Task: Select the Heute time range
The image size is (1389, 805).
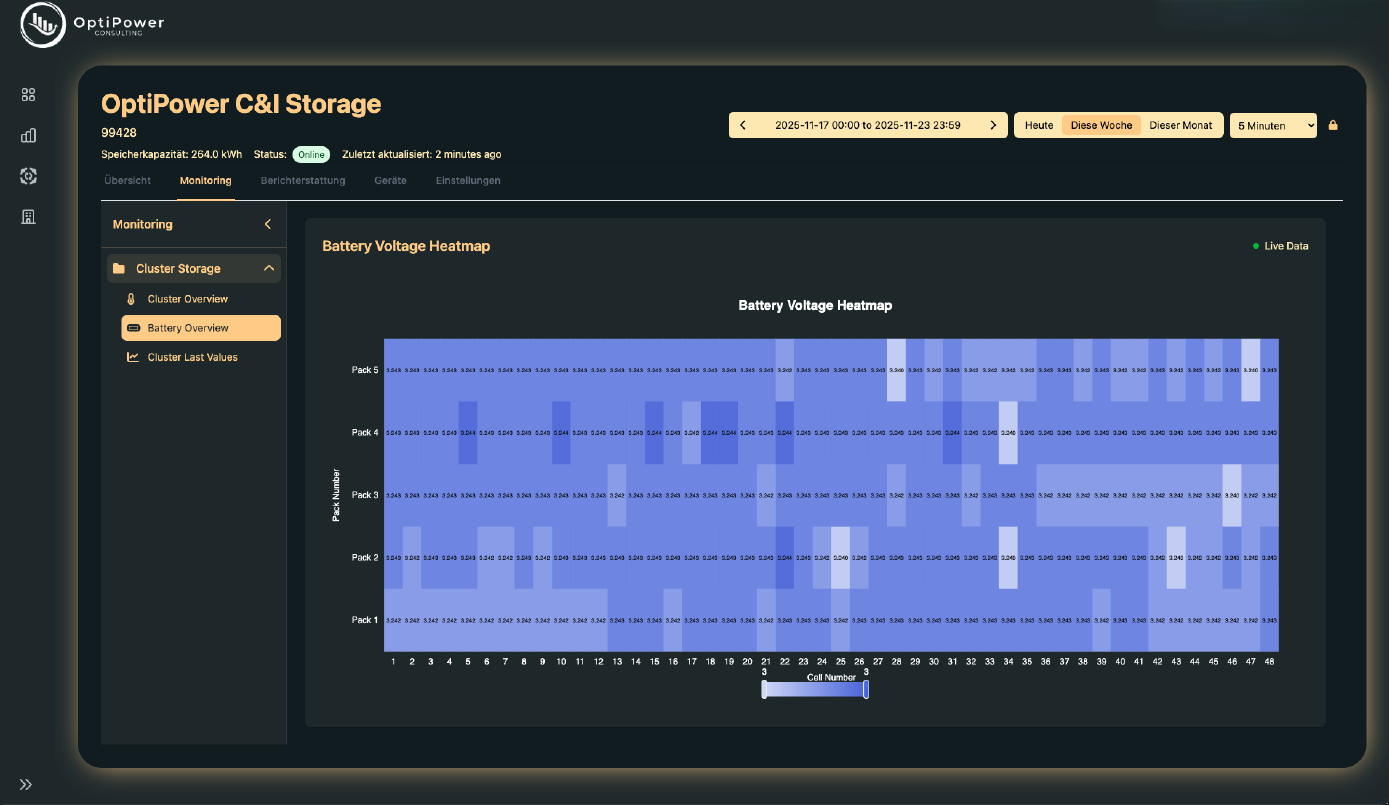Action: 1039,125
